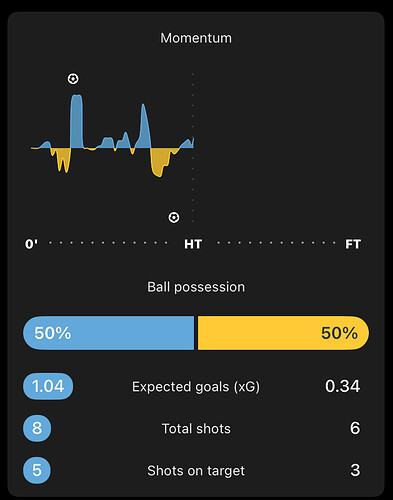The image size is (393, 500).
Task: Tap the tall blue momentum peak under goal icon
Action: pos(76,121)
